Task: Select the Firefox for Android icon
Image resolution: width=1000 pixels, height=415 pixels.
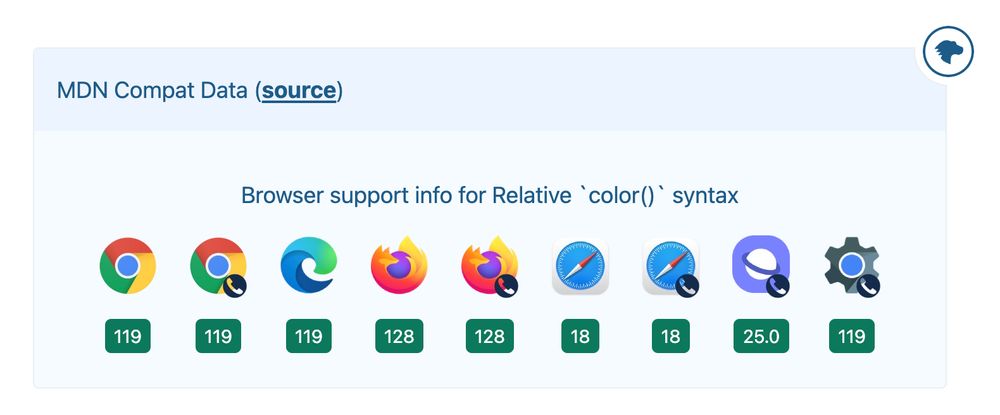Action: coord(490,266)
